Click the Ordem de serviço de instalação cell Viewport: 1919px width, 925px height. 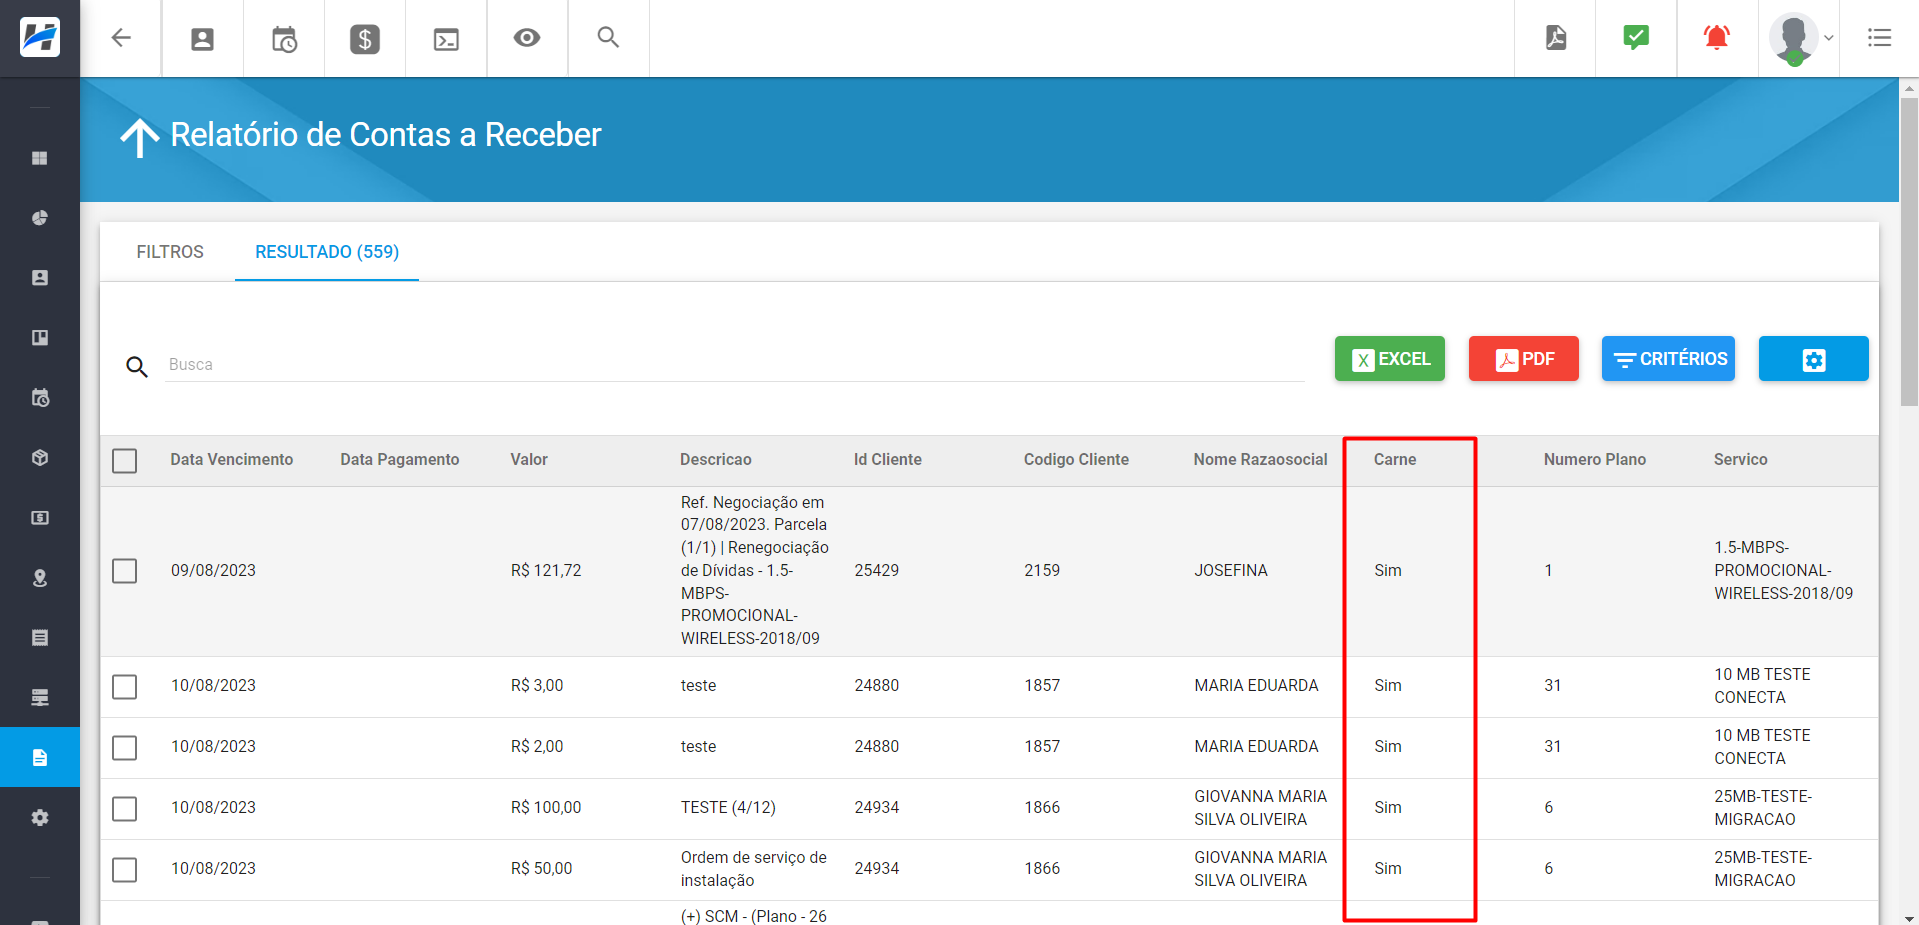tap(754, 869)
